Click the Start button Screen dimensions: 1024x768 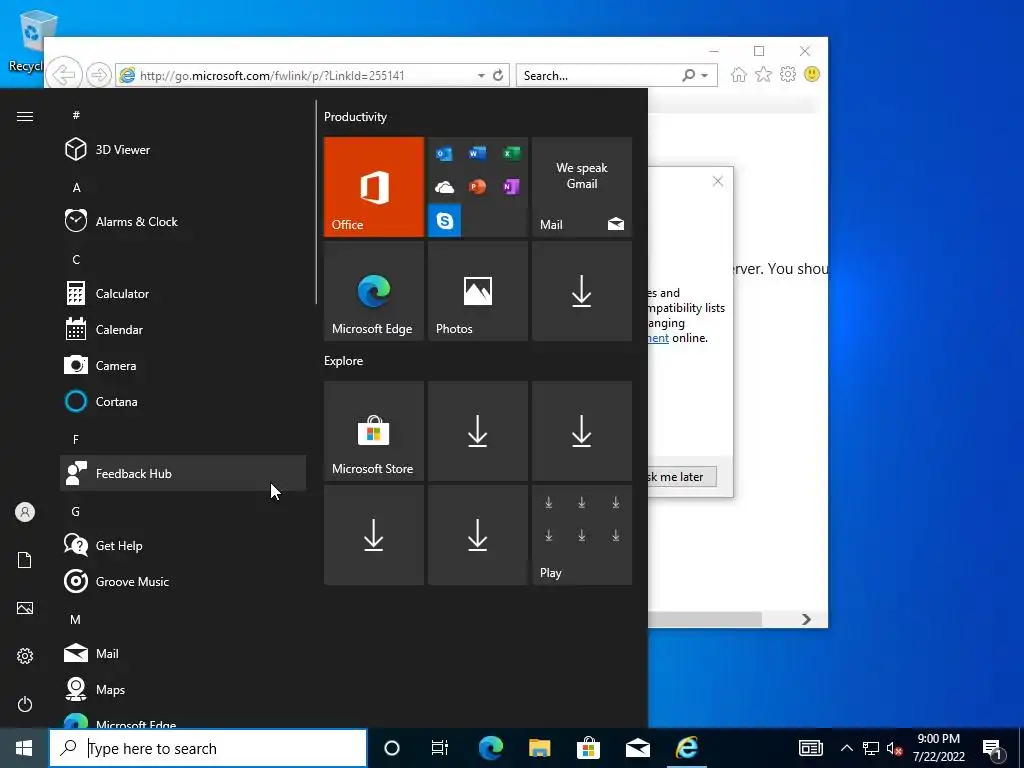(x=24, y=748)
